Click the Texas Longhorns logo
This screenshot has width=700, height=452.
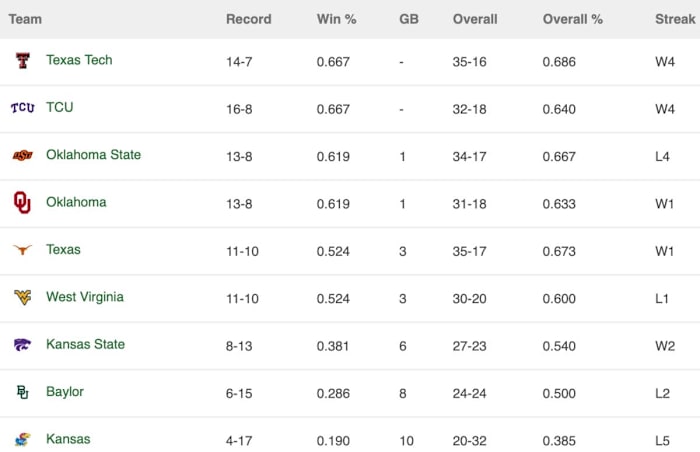[22, 250]
